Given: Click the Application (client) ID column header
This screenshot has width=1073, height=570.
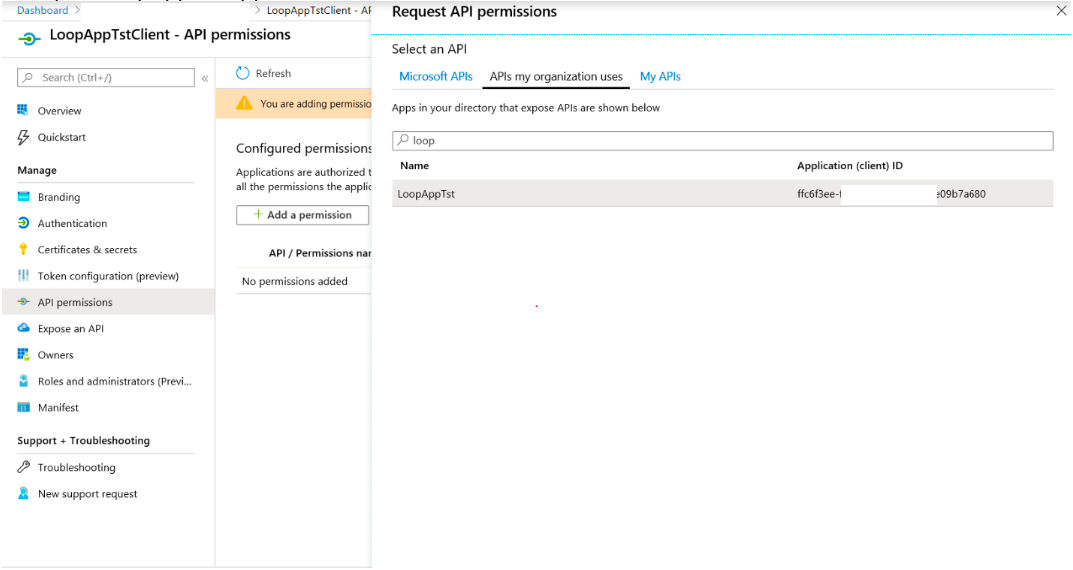Looking at the screenshot, I should (850, 166).
